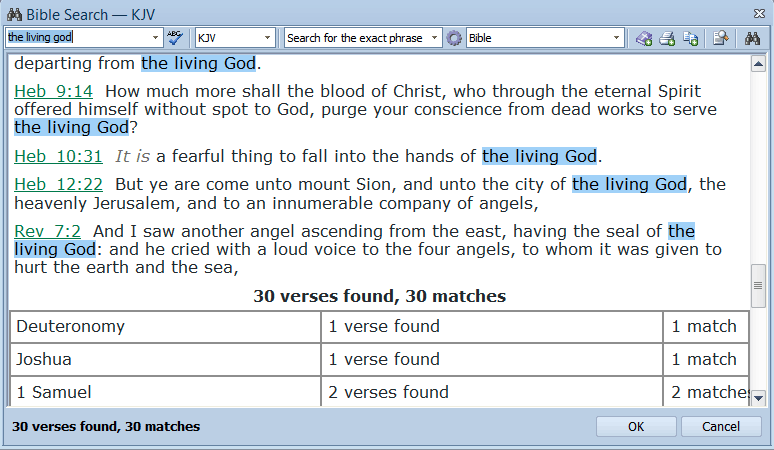This screenshot has height=450, width=774.
Task: Click the scroll down arrow
Action: tap(758, 397)
